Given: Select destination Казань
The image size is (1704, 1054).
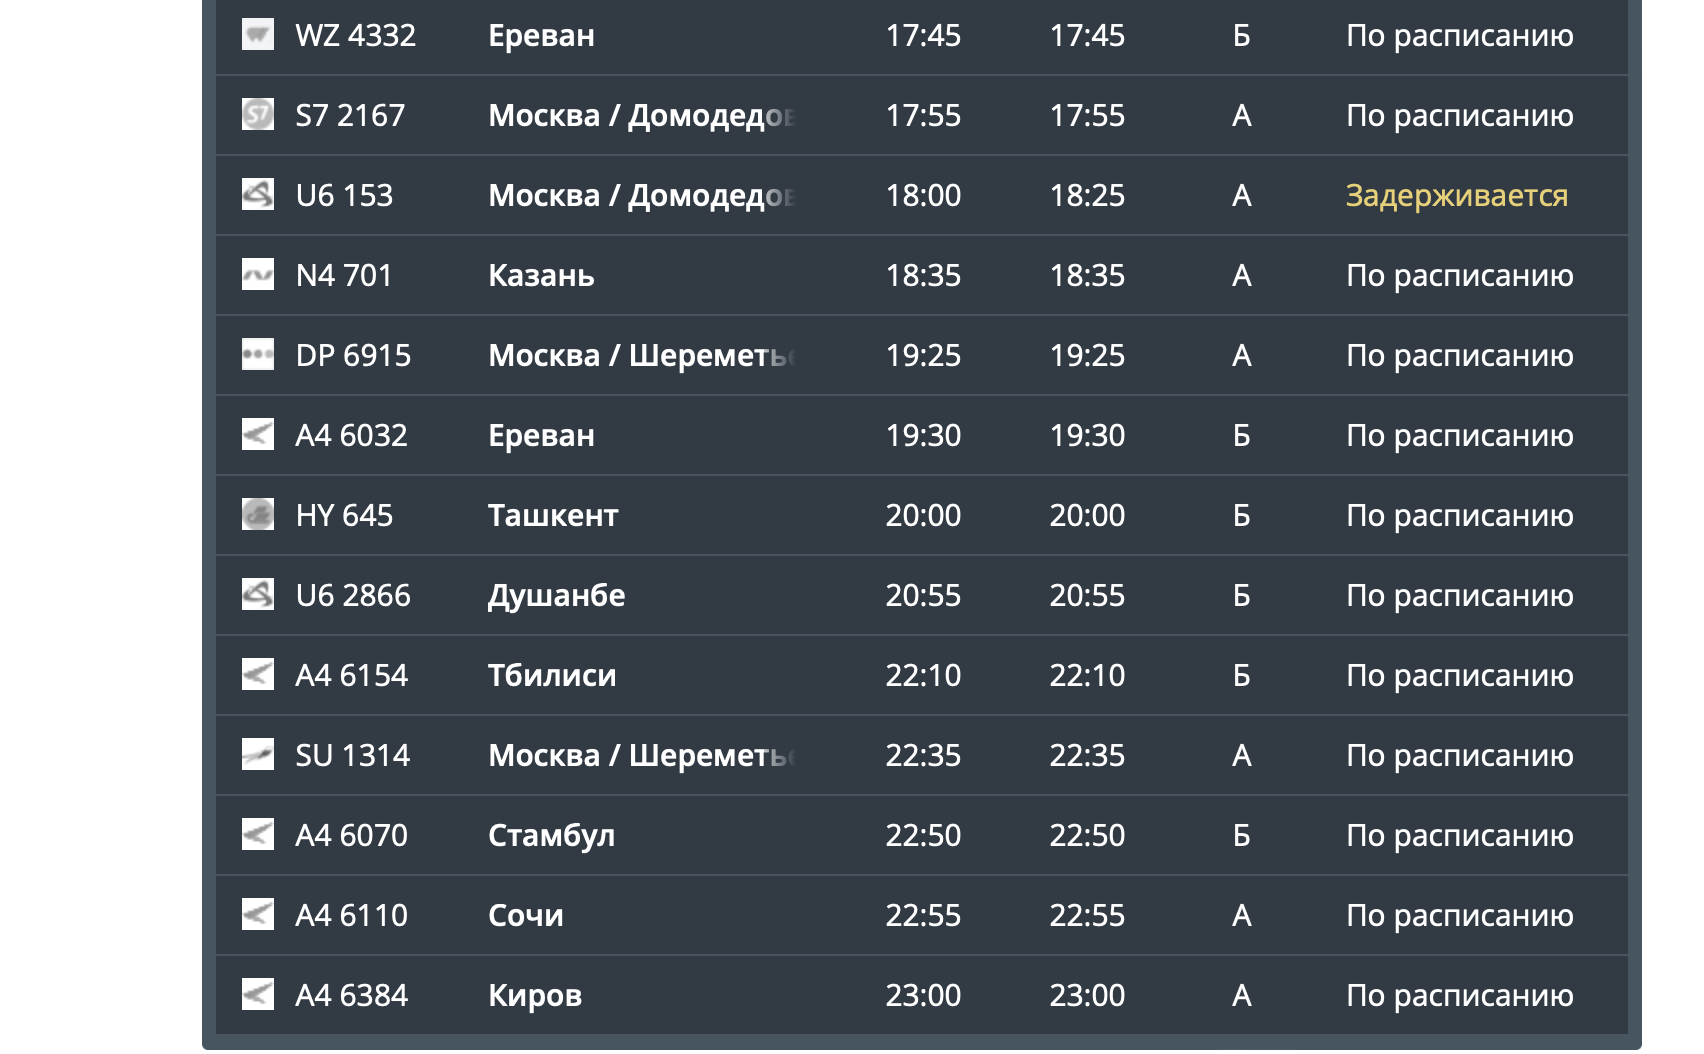Looking at the screenshot, I should pos(541,275).
